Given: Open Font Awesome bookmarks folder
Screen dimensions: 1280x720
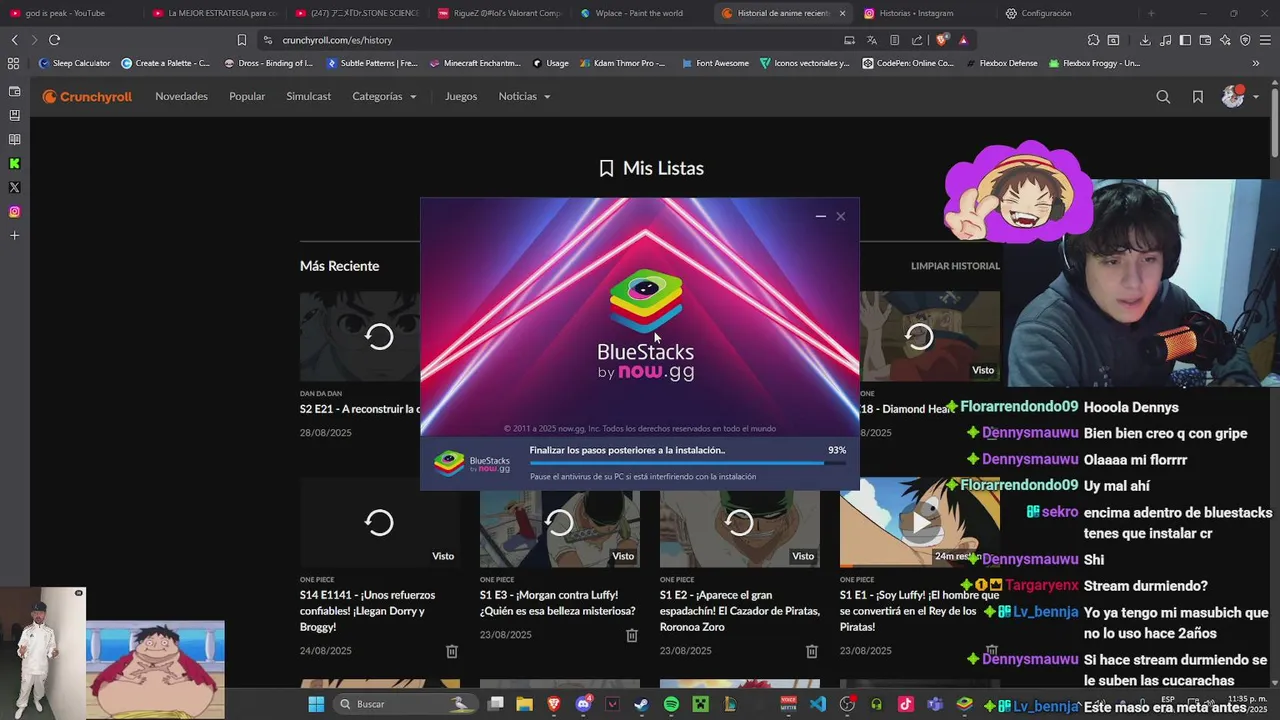Looking at the screenshot, I should 715,63.
